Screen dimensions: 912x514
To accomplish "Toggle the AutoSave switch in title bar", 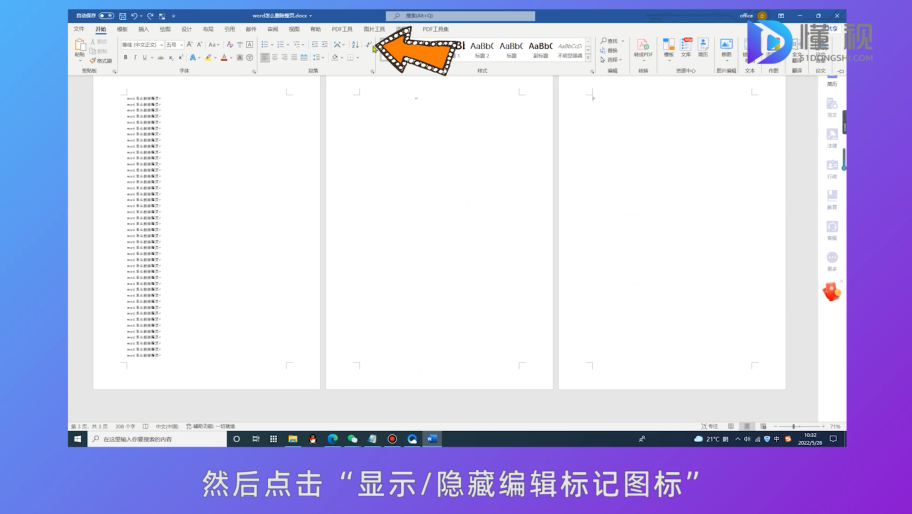I will pos(106,16).
